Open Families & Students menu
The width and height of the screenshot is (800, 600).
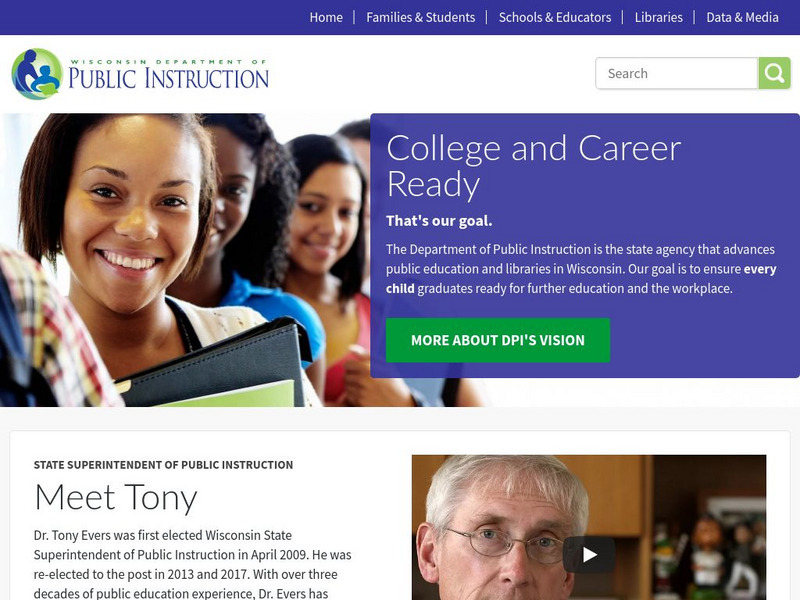(x=420, y=17)
